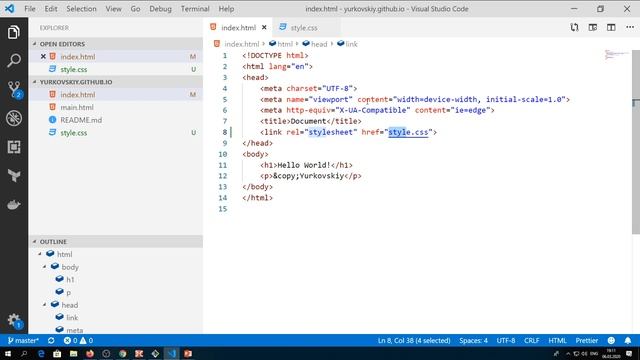Open the File menu
Screen dimensions: 640x360
tap(30, 9)
